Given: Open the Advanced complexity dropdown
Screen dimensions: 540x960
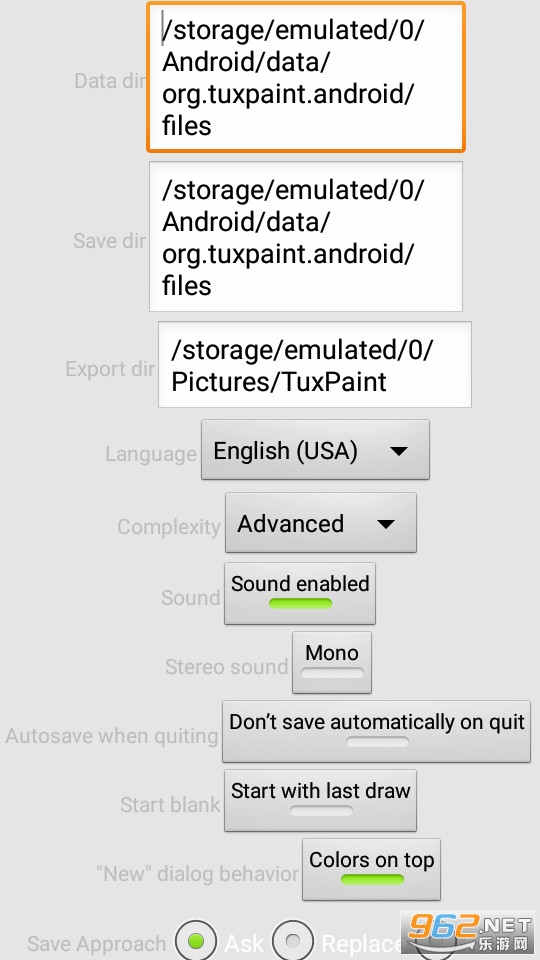Looking at the screenshot, I should [x=321, y=523].
